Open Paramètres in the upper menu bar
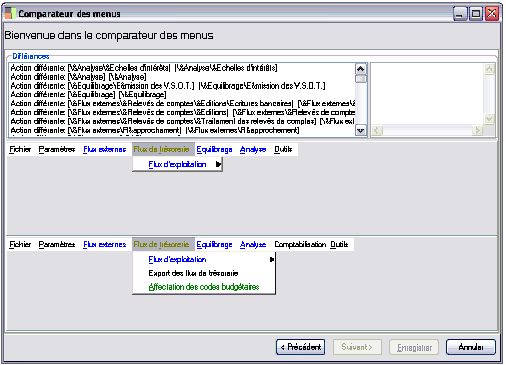Viewport: 506px width, 365px height. (57, 149)
